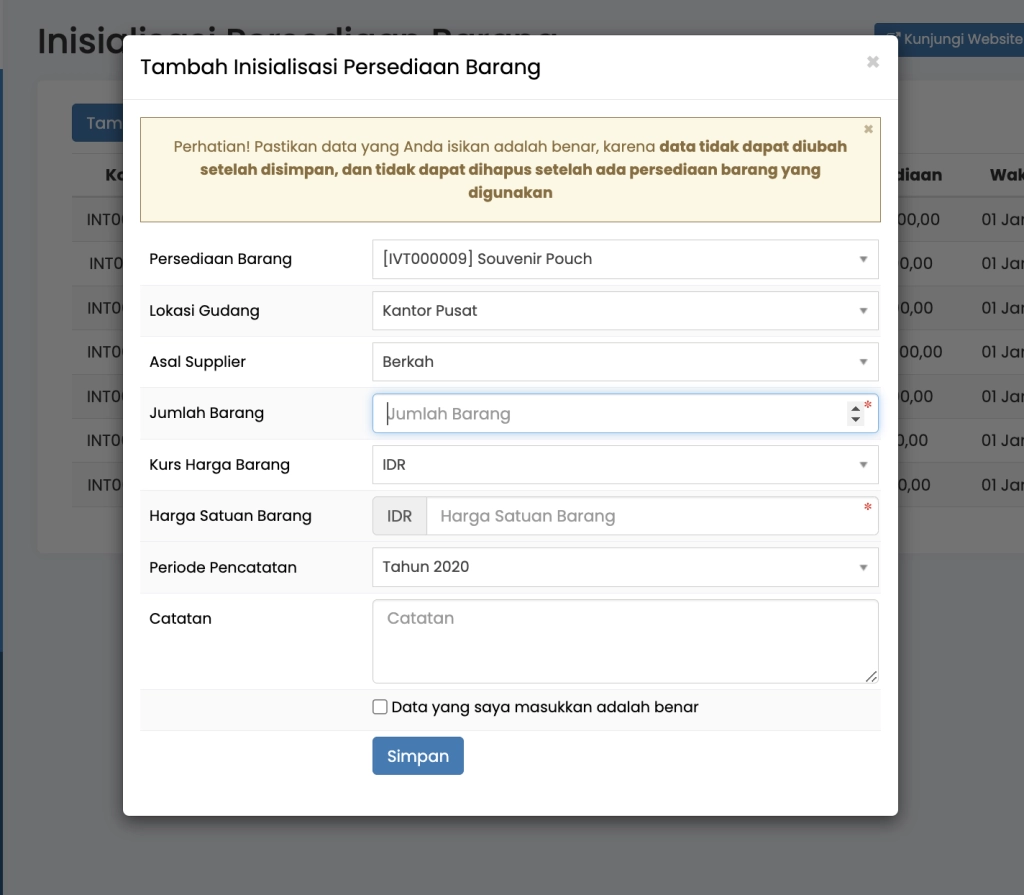The image size is (1024, 895).
Task: Click the up arrow of Jumlah Barang spinner
Action: coord(854,408)
